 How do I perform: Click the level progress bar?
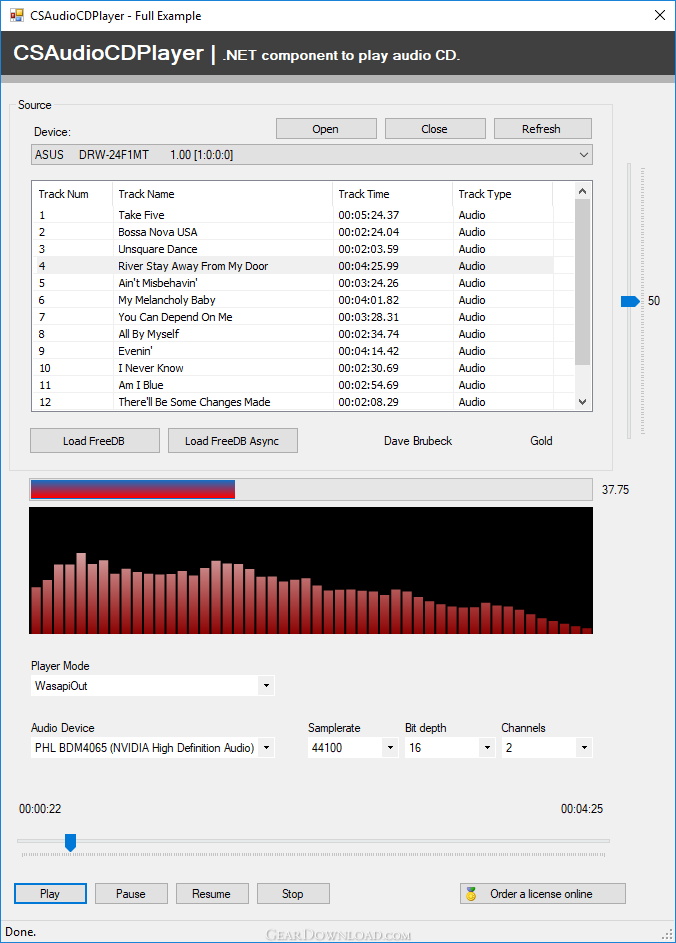tap(311, 490)
